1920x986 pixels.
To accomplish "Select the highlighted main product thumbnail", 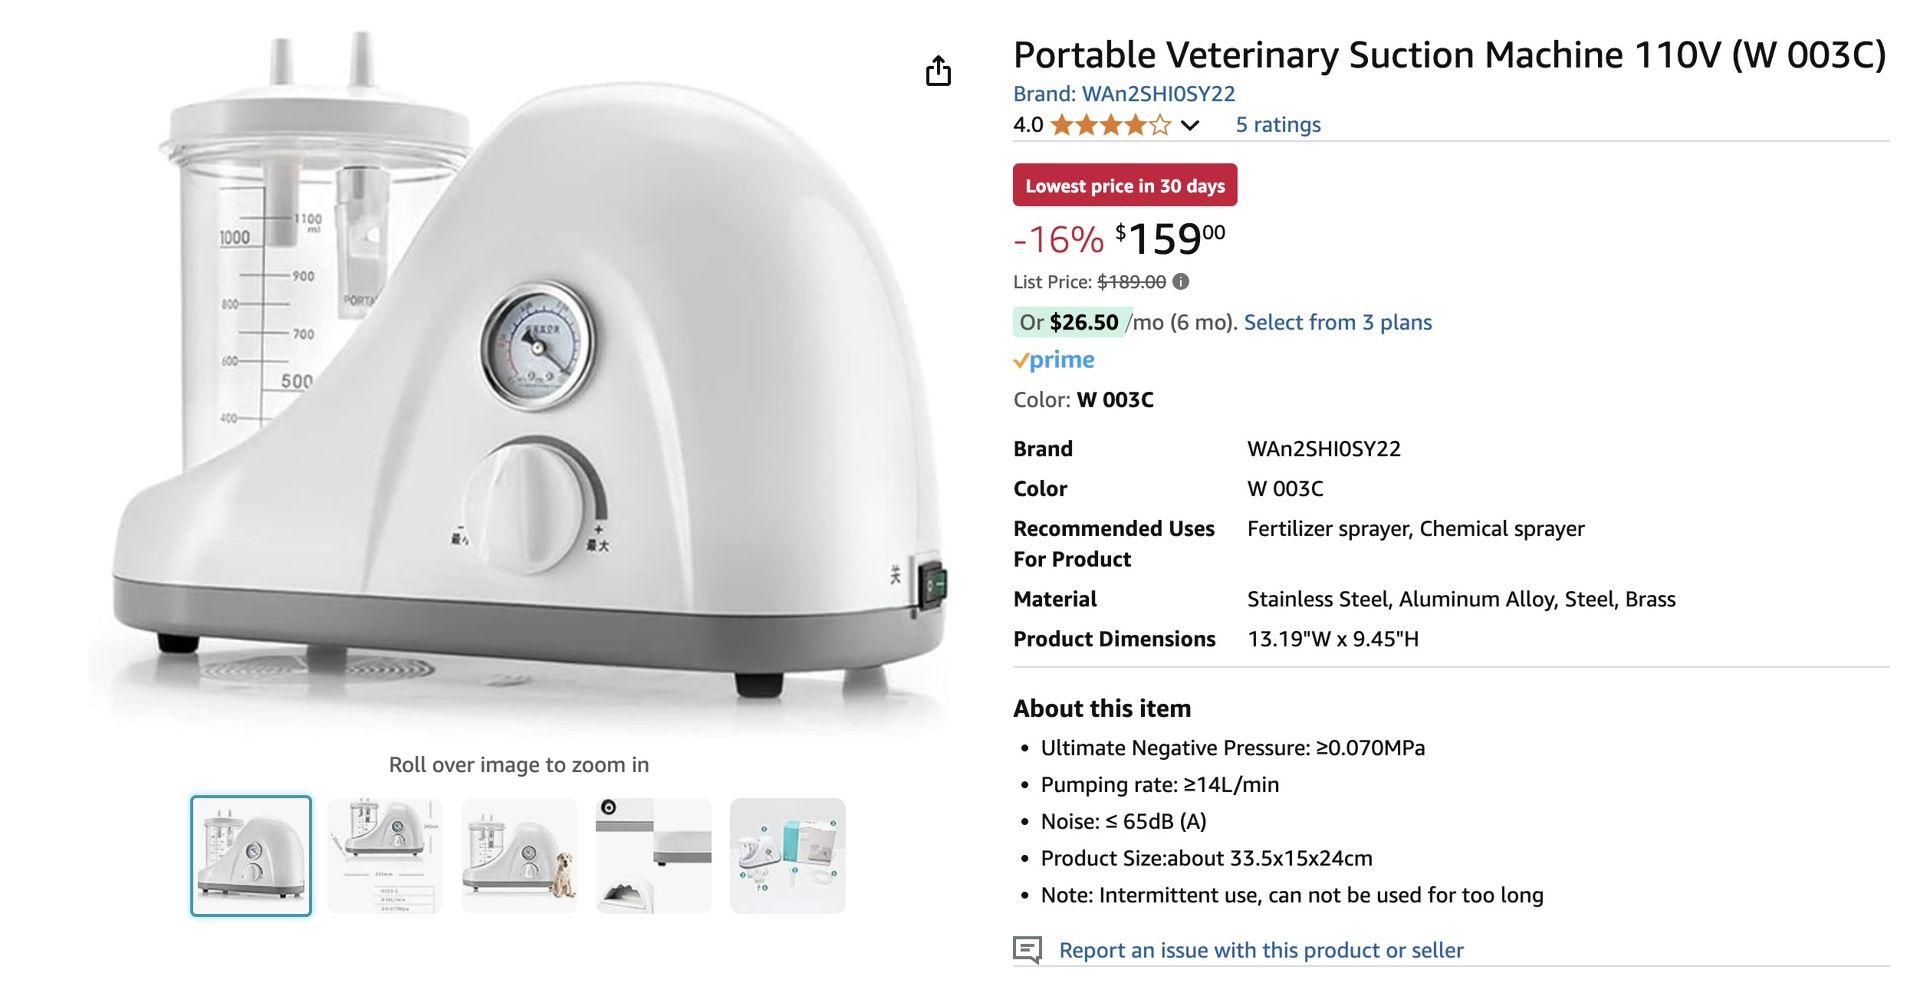I will coord(251,855).
